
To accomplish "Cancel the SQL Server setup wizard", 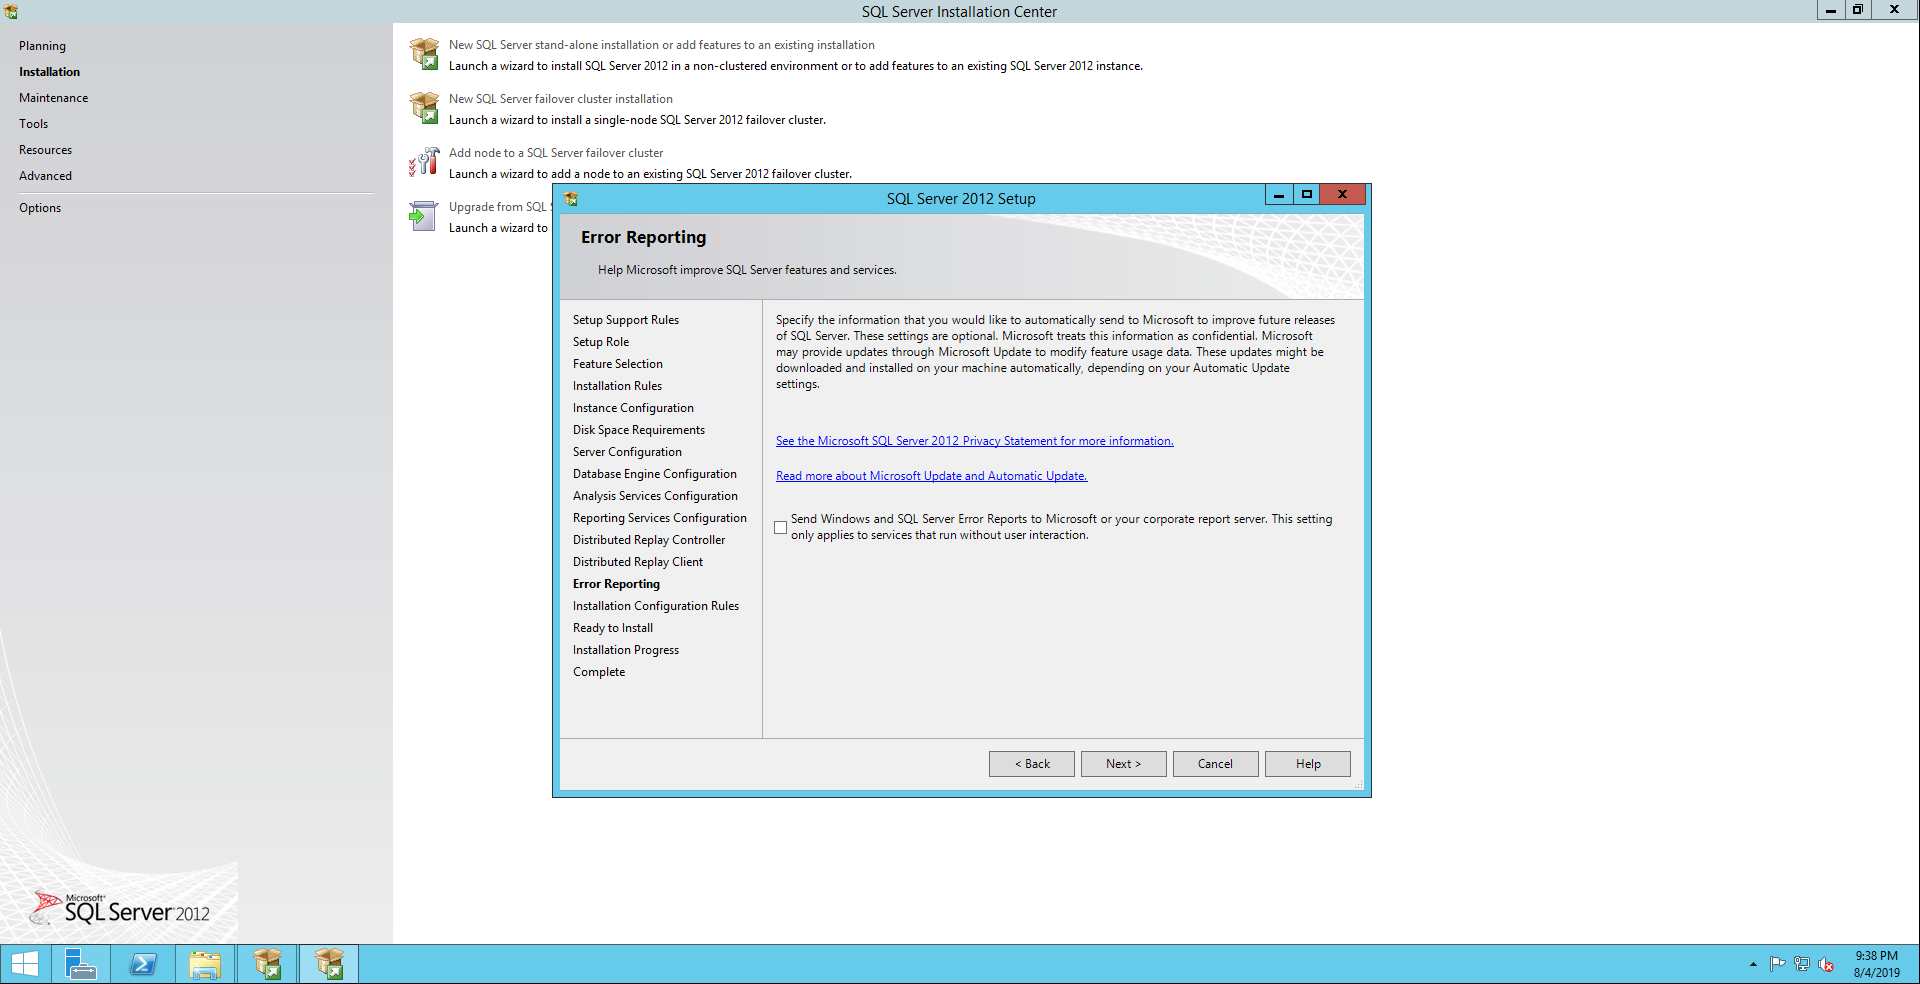I will tap(1215, 764).
